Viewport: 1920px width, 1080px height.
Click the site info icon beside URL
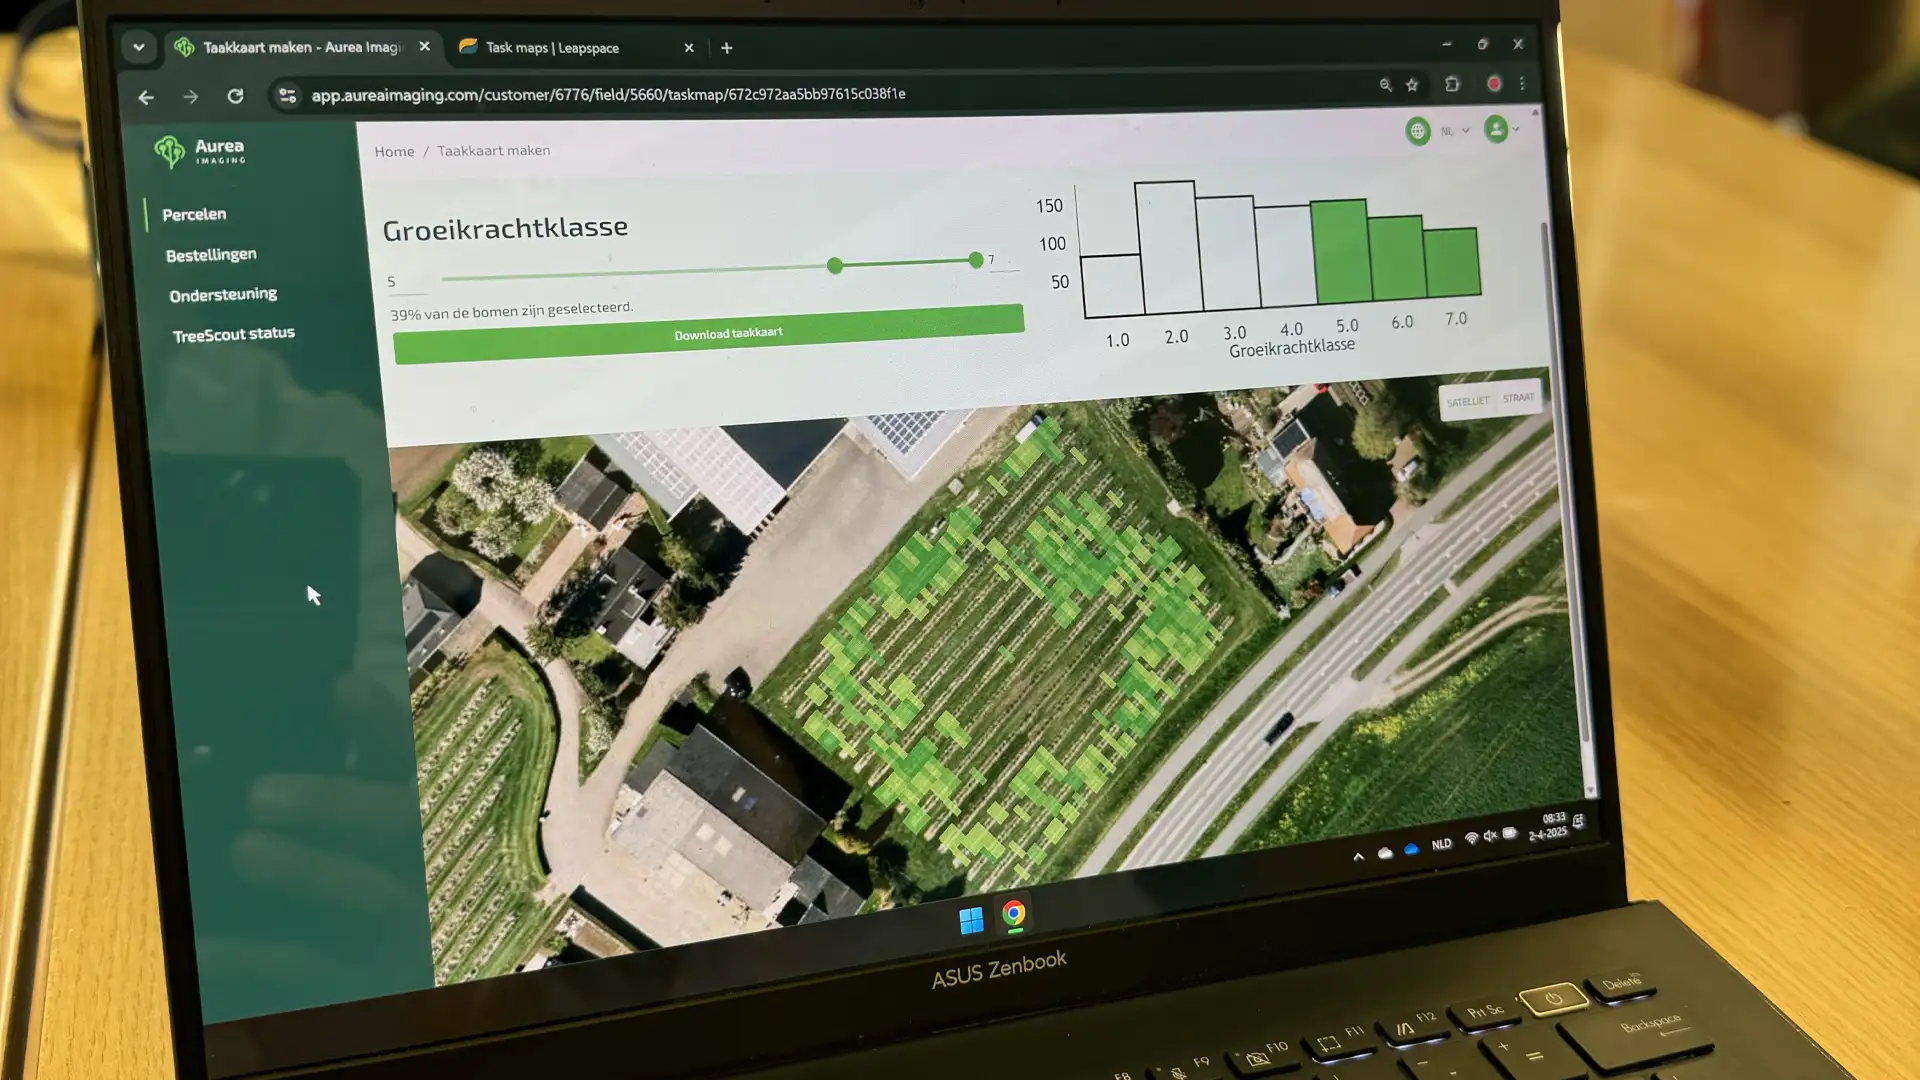pyautogui.click(x=288, y=96)
